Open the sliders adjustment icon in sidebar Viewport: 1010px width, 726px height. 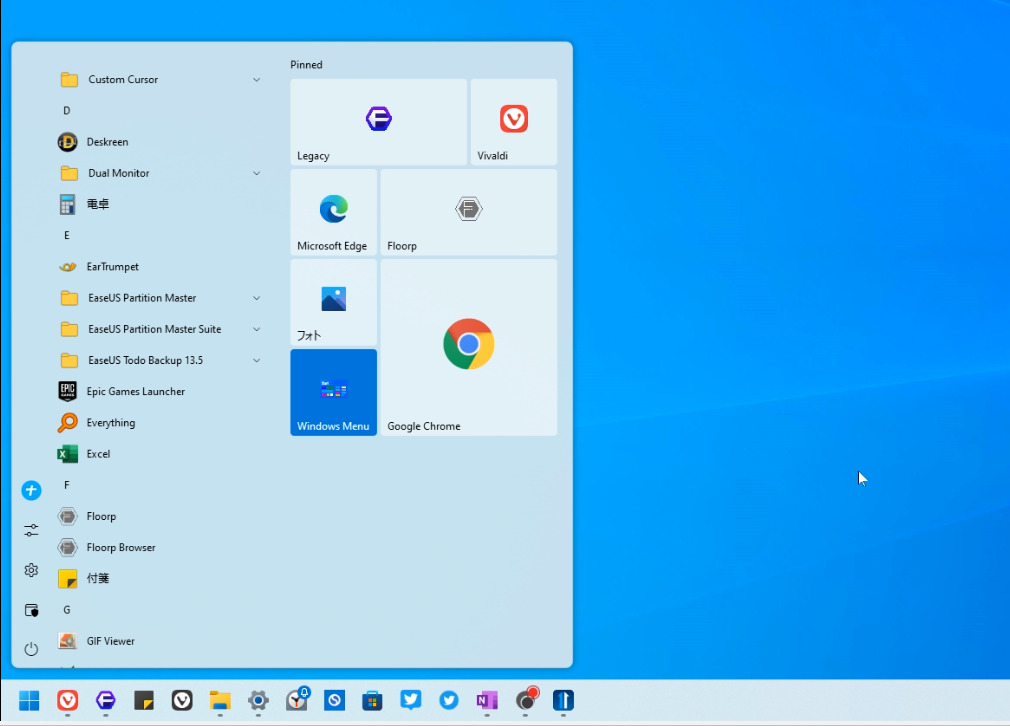tap(31, 530)
